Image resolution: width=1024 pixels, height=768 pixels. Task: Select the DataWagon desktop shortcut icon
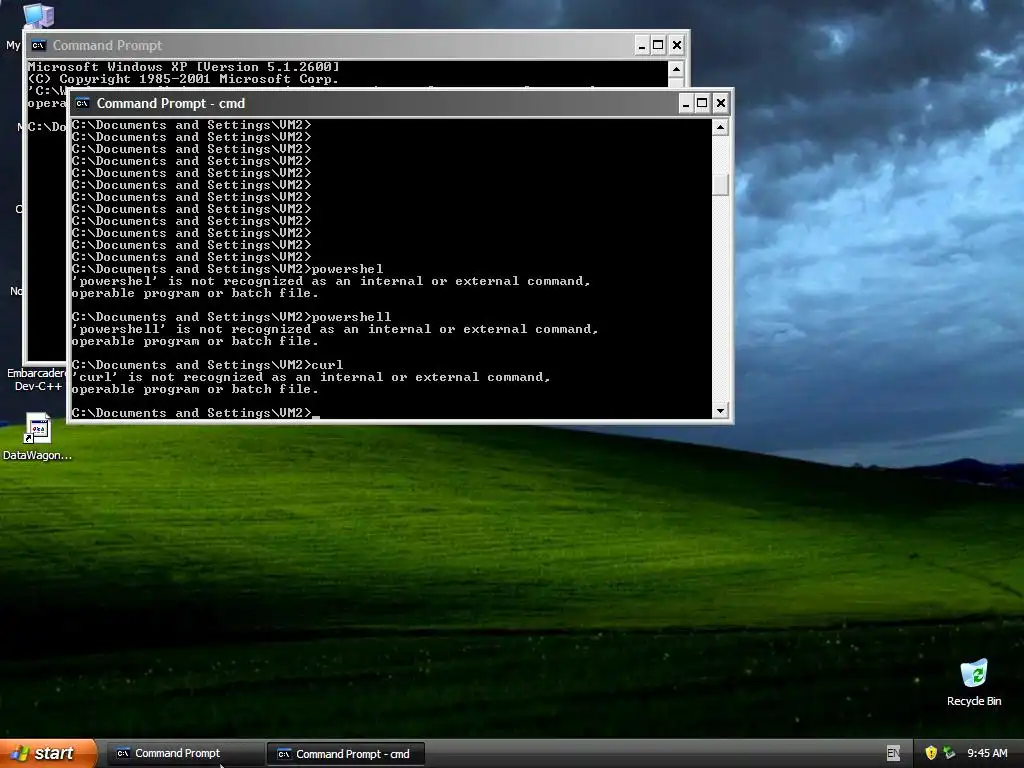click(37, 436)
